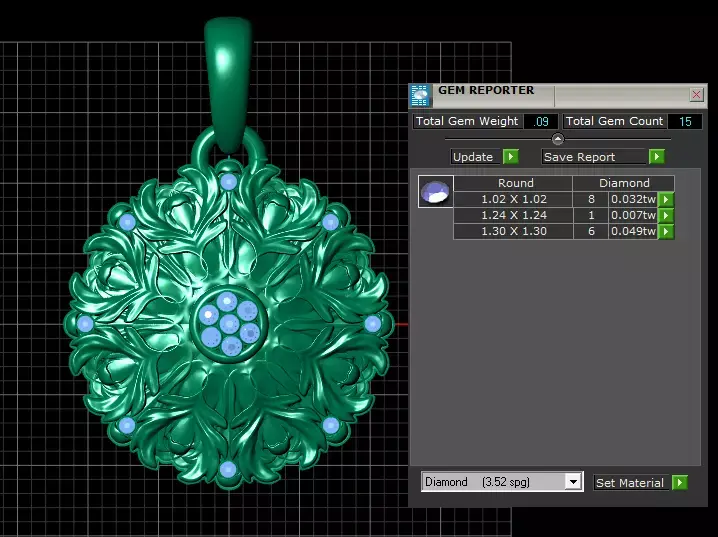This screenshot has height=537, width=718.
Task: Click the Total Gem Weight label
Action: coord(467,121)
